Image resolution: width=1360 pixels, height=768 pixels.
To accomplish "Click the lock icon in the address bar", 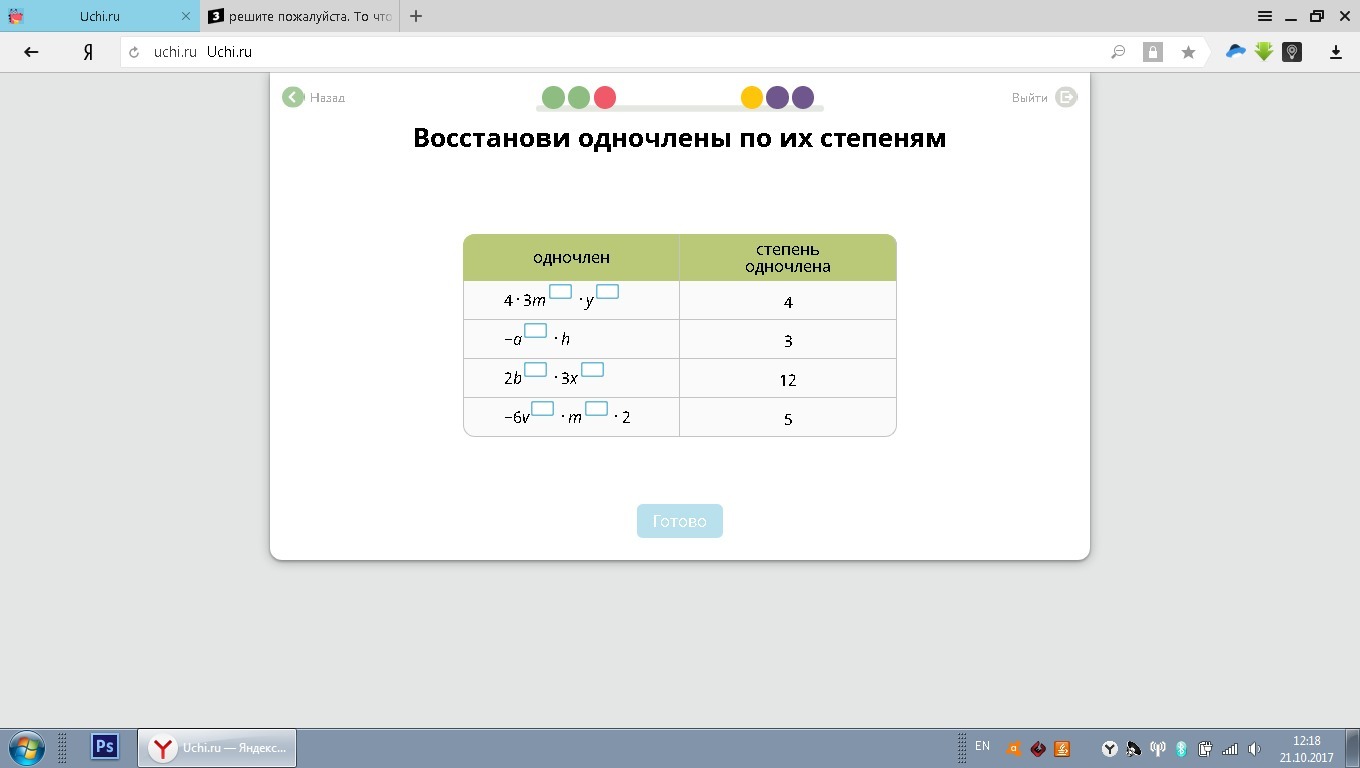I will 1153,52.
